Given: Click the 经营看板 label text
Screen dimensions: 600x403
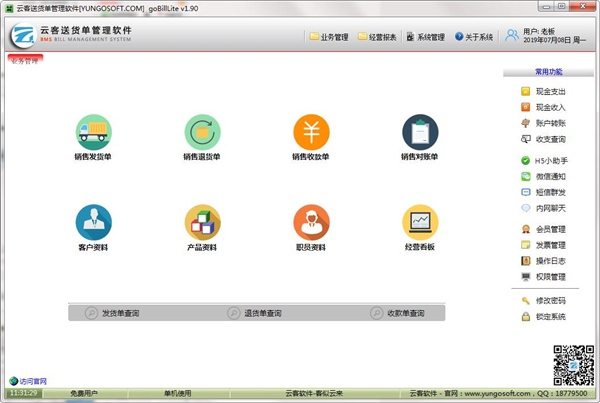Looking at the screenshot, I should point(420,247).
